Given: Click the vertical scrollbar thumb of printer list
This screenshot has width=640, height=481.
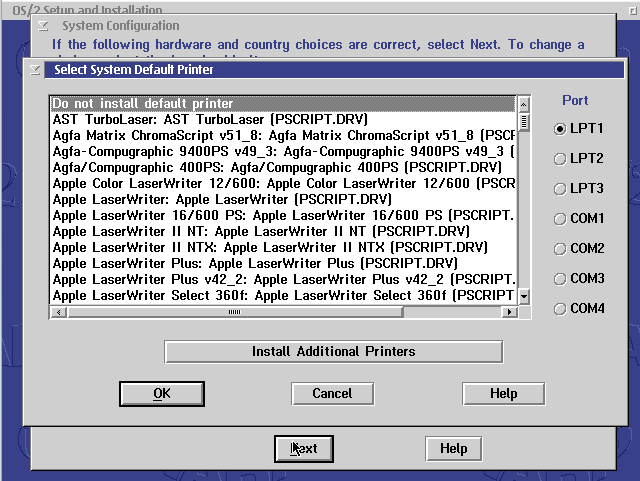Looking at the screenshot, I should 524,122.
